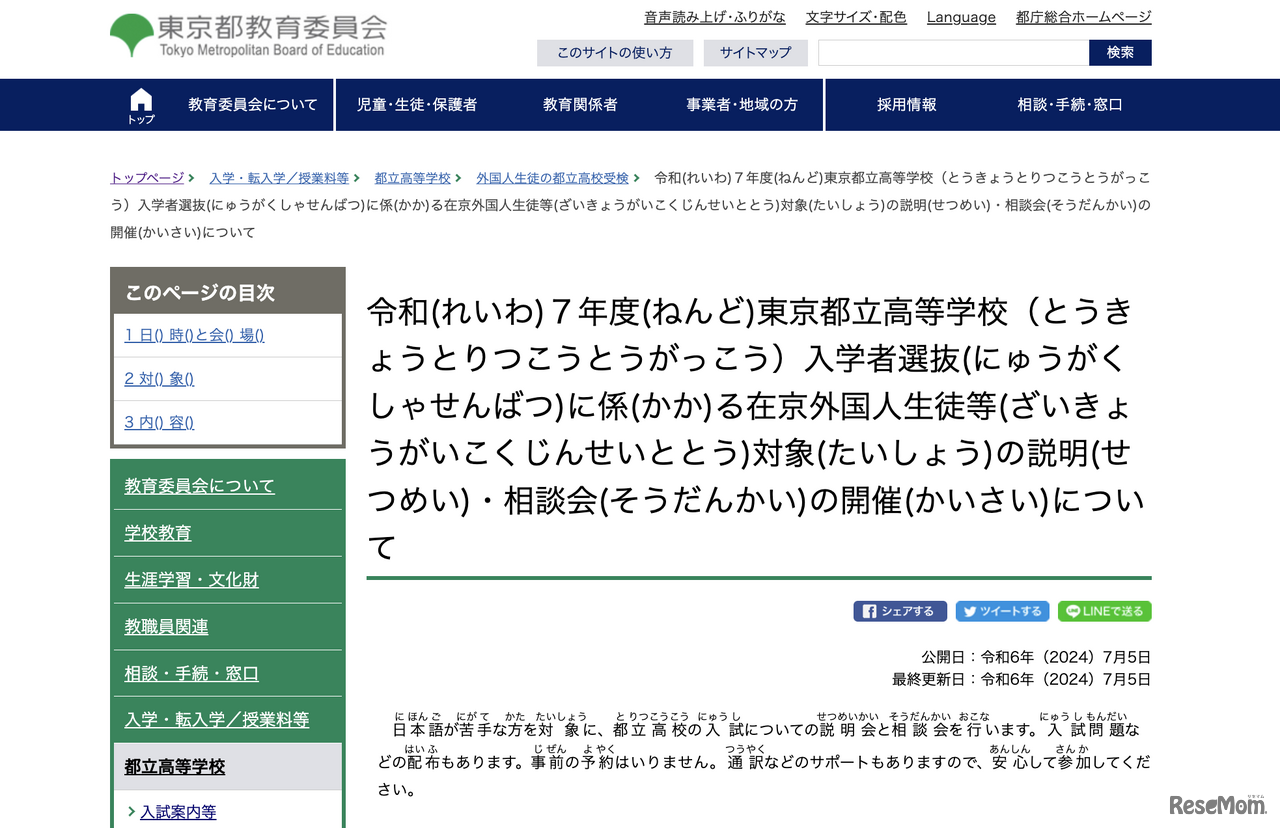This screenshot has height=828, width=1280.
Task: Open the 児童・生徒・保護者 navigation menu
Action: click(419, 104)
